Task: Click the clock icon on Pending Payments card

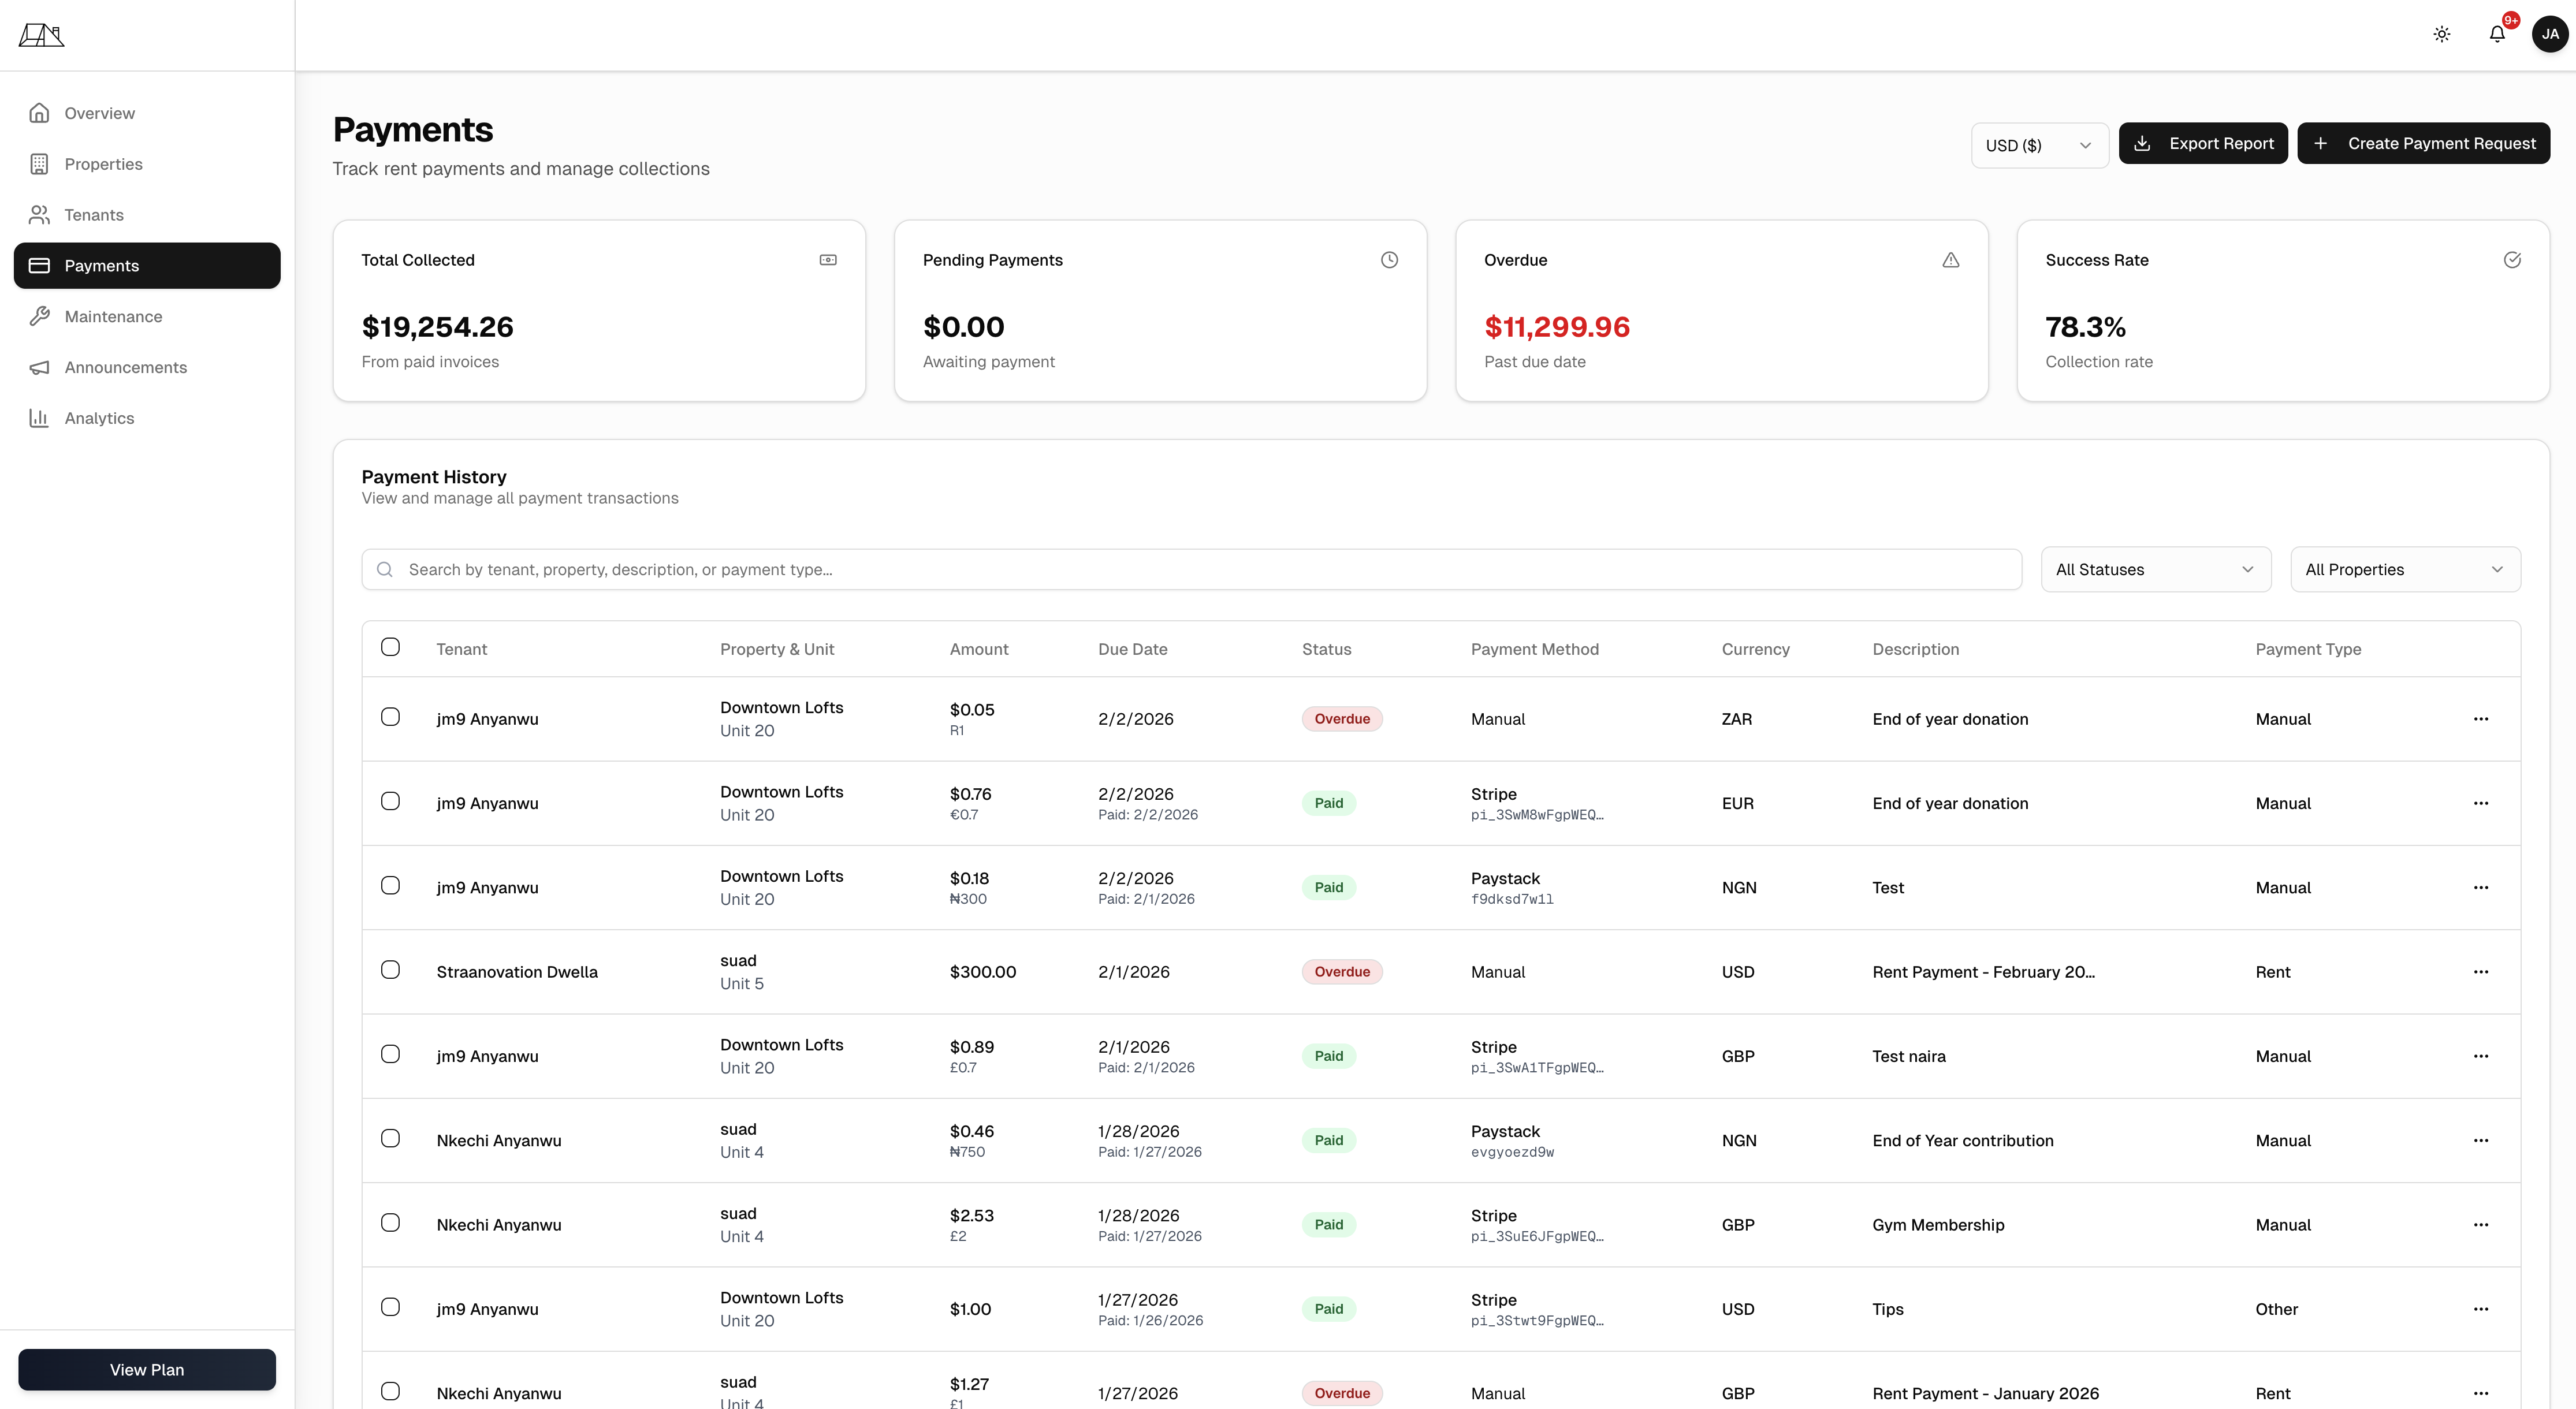Action: pyautogui.click(x=1389, y=260)
